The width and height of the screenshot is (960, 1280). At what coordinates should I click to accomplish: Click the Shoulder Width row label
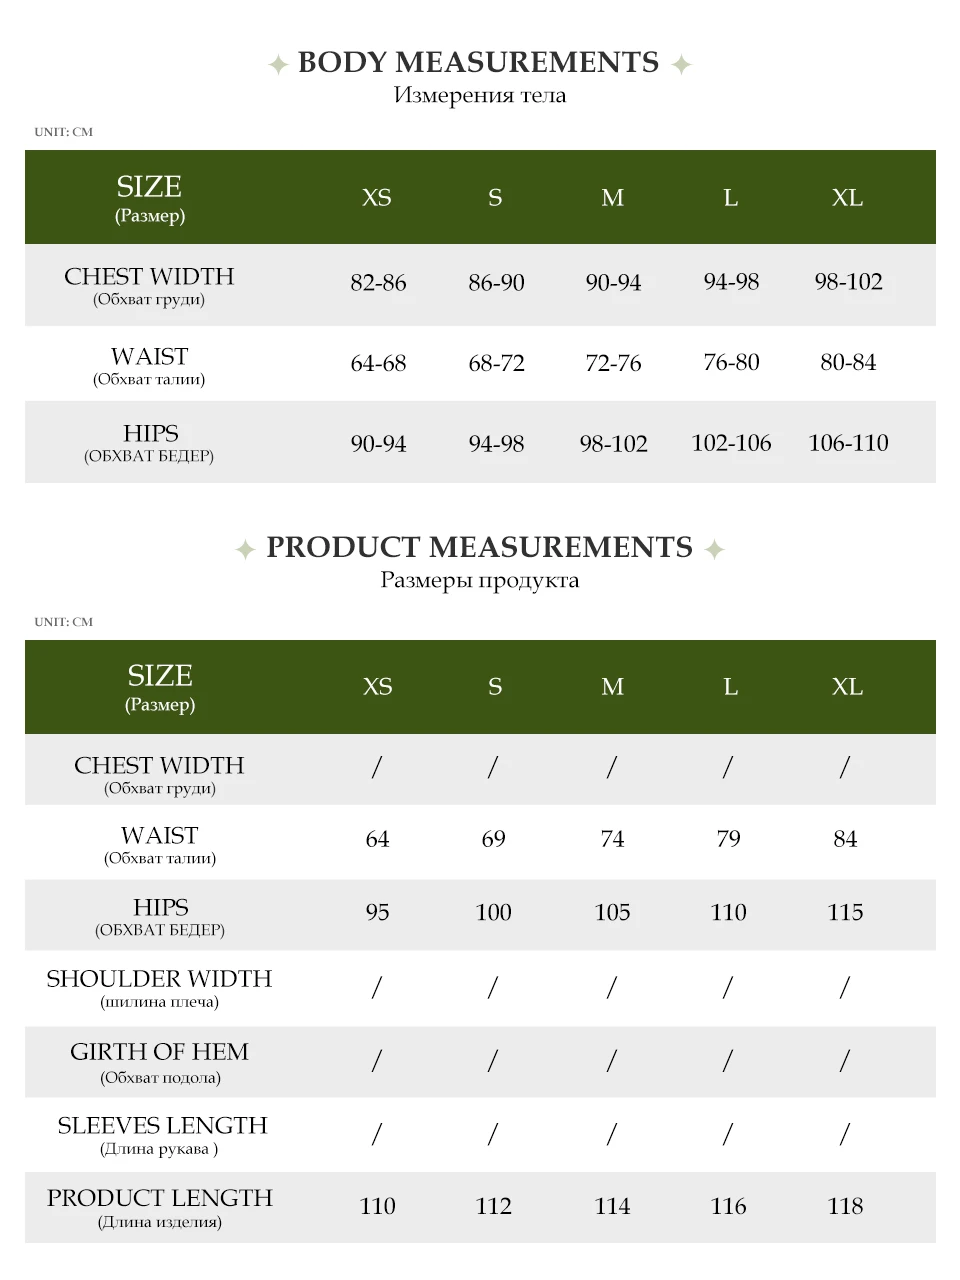[x=159, y=979]
